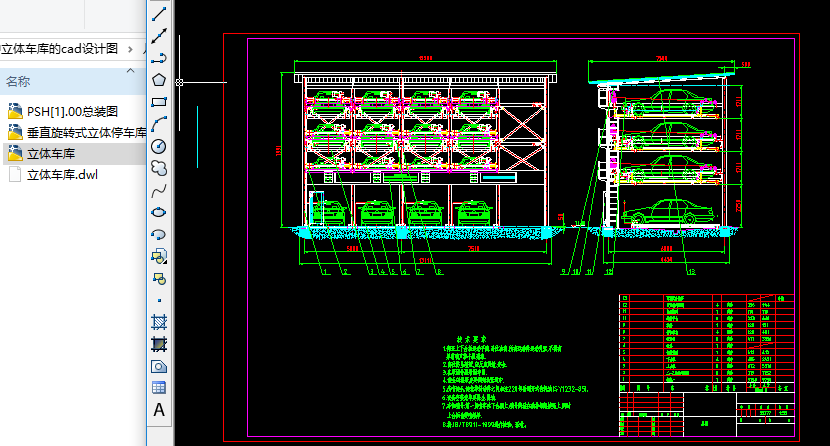Select the Spline tool
The height and width of the screenshot is (446, 830).
point(159,190)
